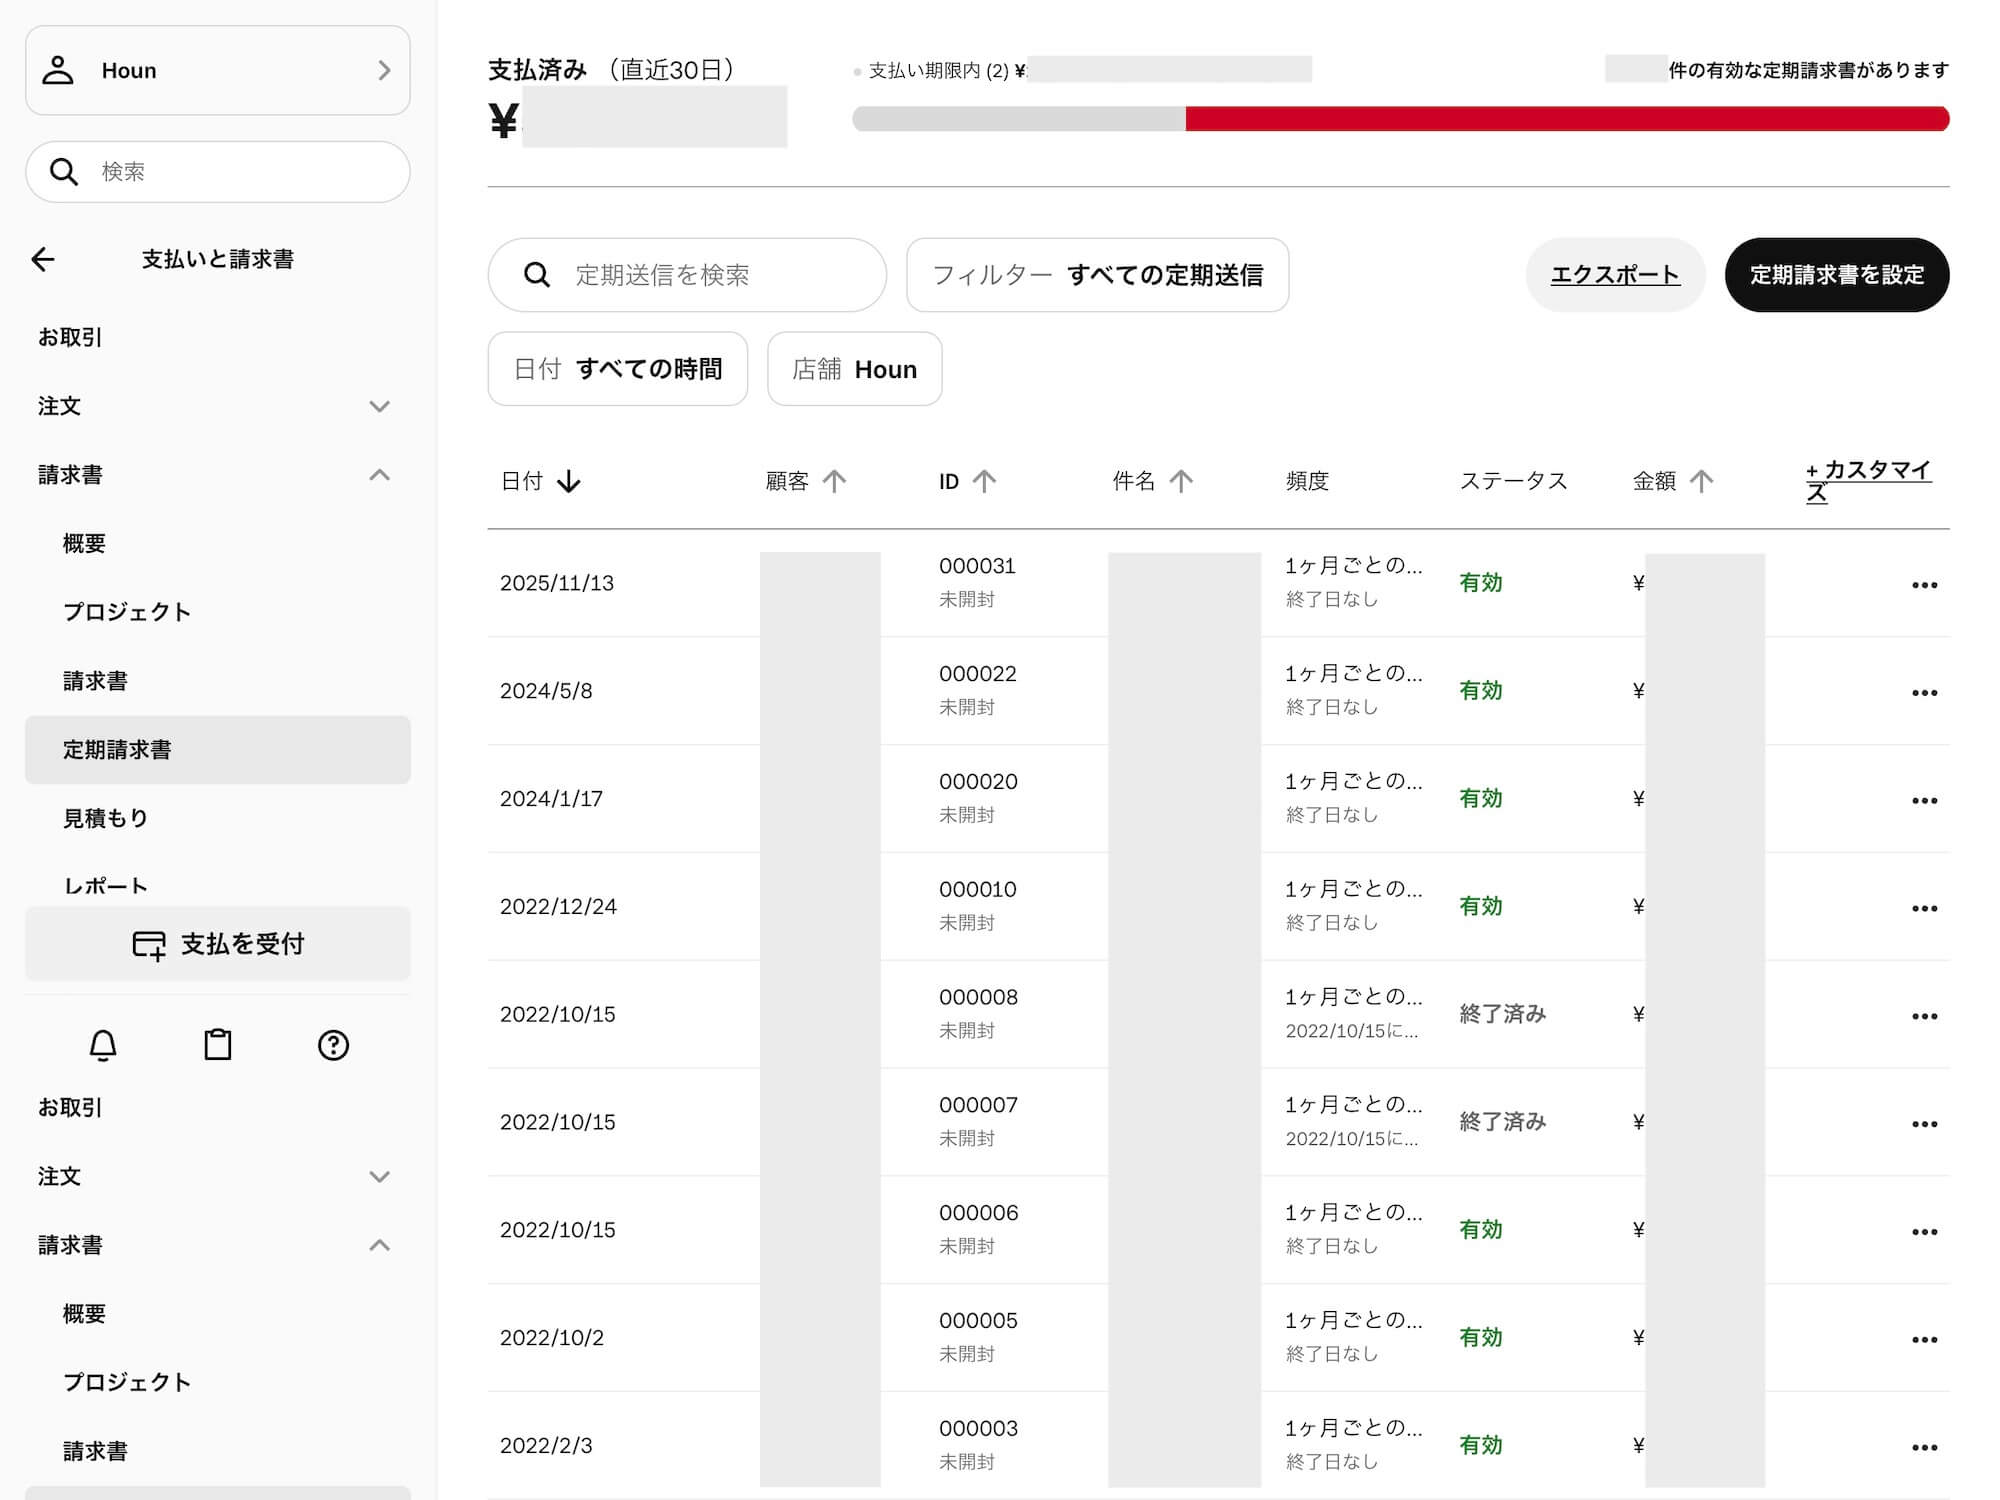Sort by 日付 column arrow
The width and height of the screenshot is (2000, 1500).
click(569, 482)
